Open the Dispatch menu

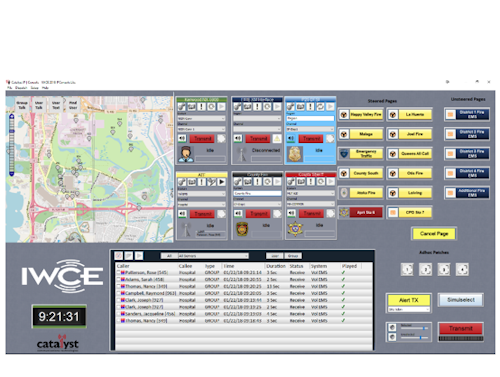[21, 88]
